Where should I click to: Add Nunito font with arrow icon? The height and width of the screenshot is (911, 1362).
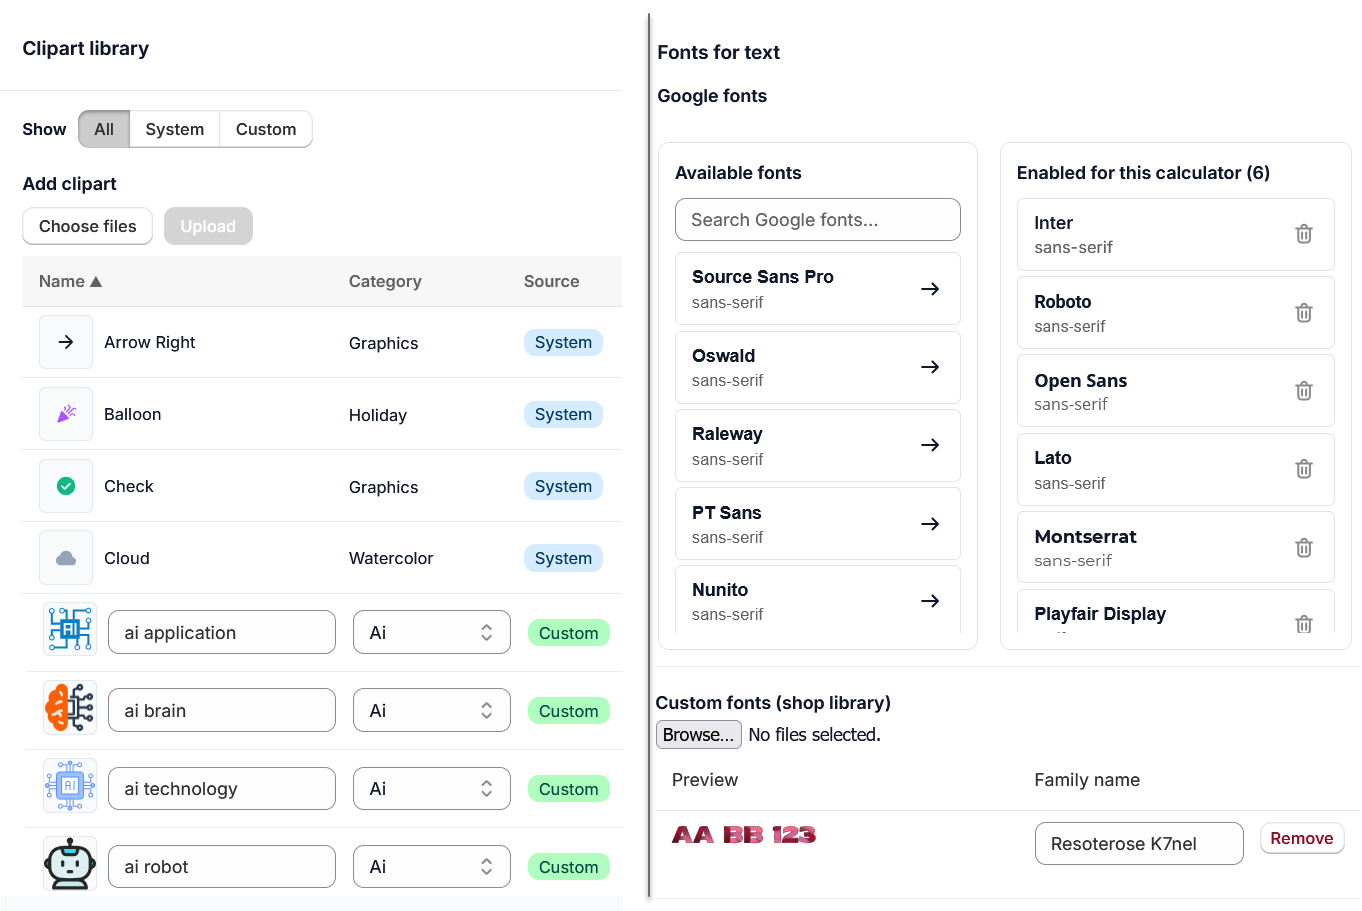(930, 601)
